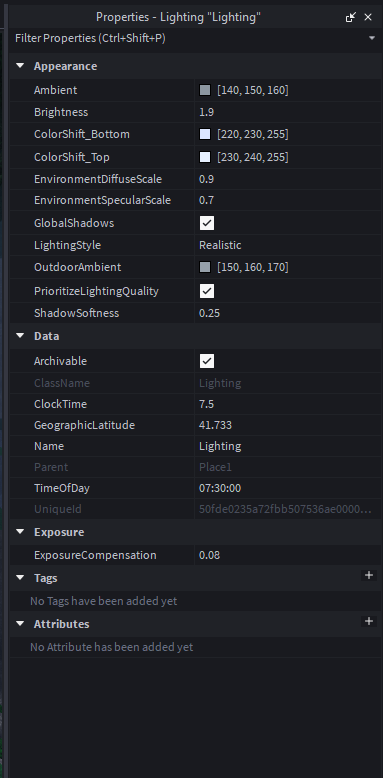This screenshot has height=778, width=383.
Task: Select the TimeOfDay property name
Action: click(x=62, y=488)
